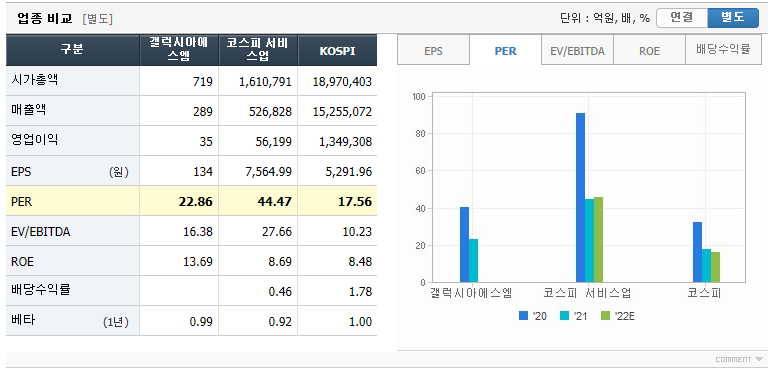776x373 pixels.
Task: Select the ROE row label
Action: (22, 262)
